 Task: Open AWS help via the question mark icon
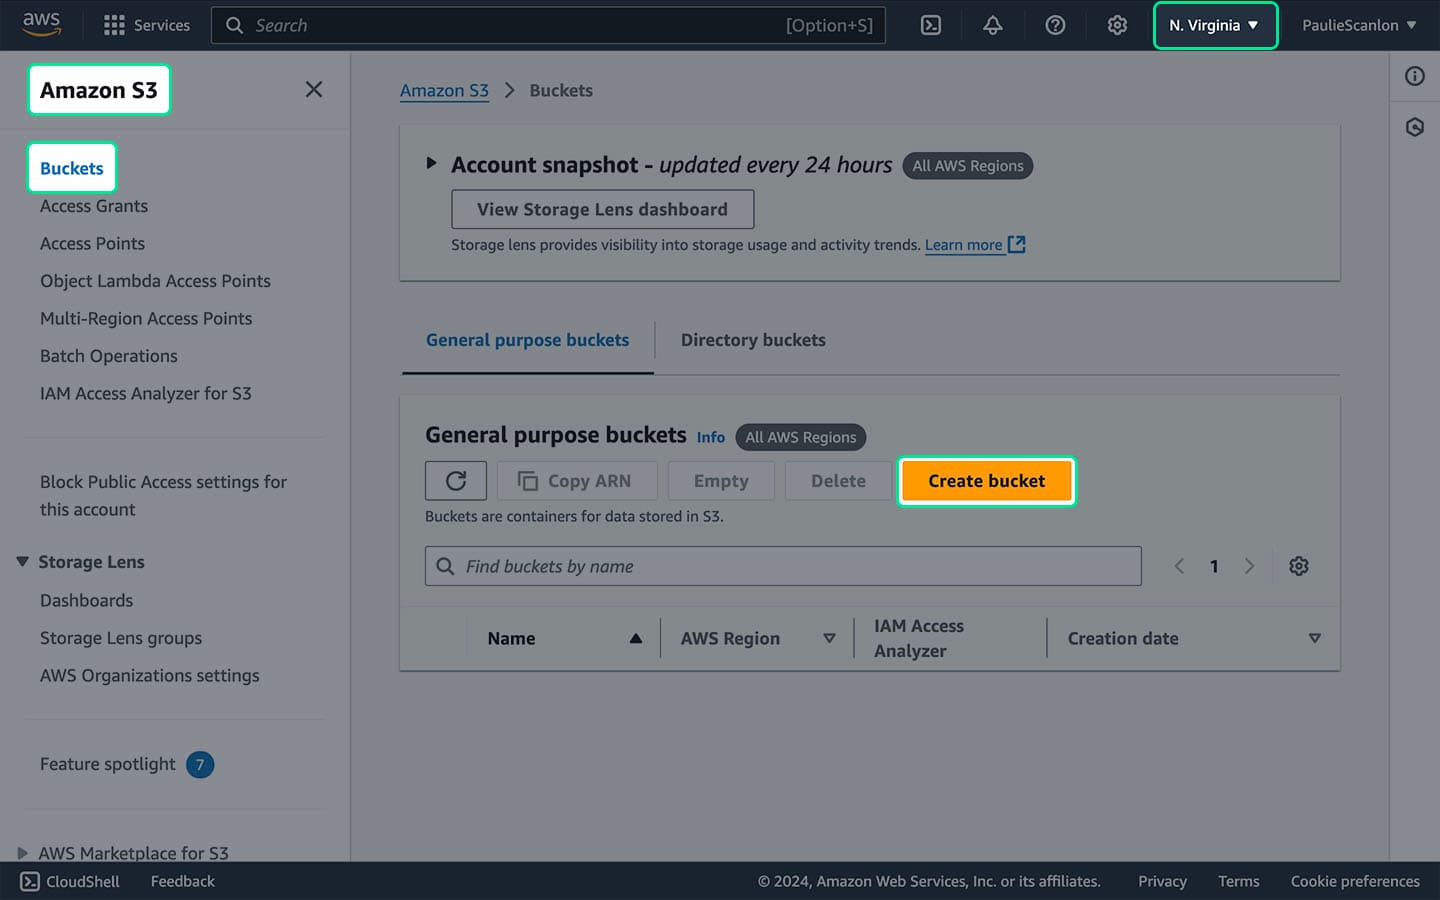1055,25
